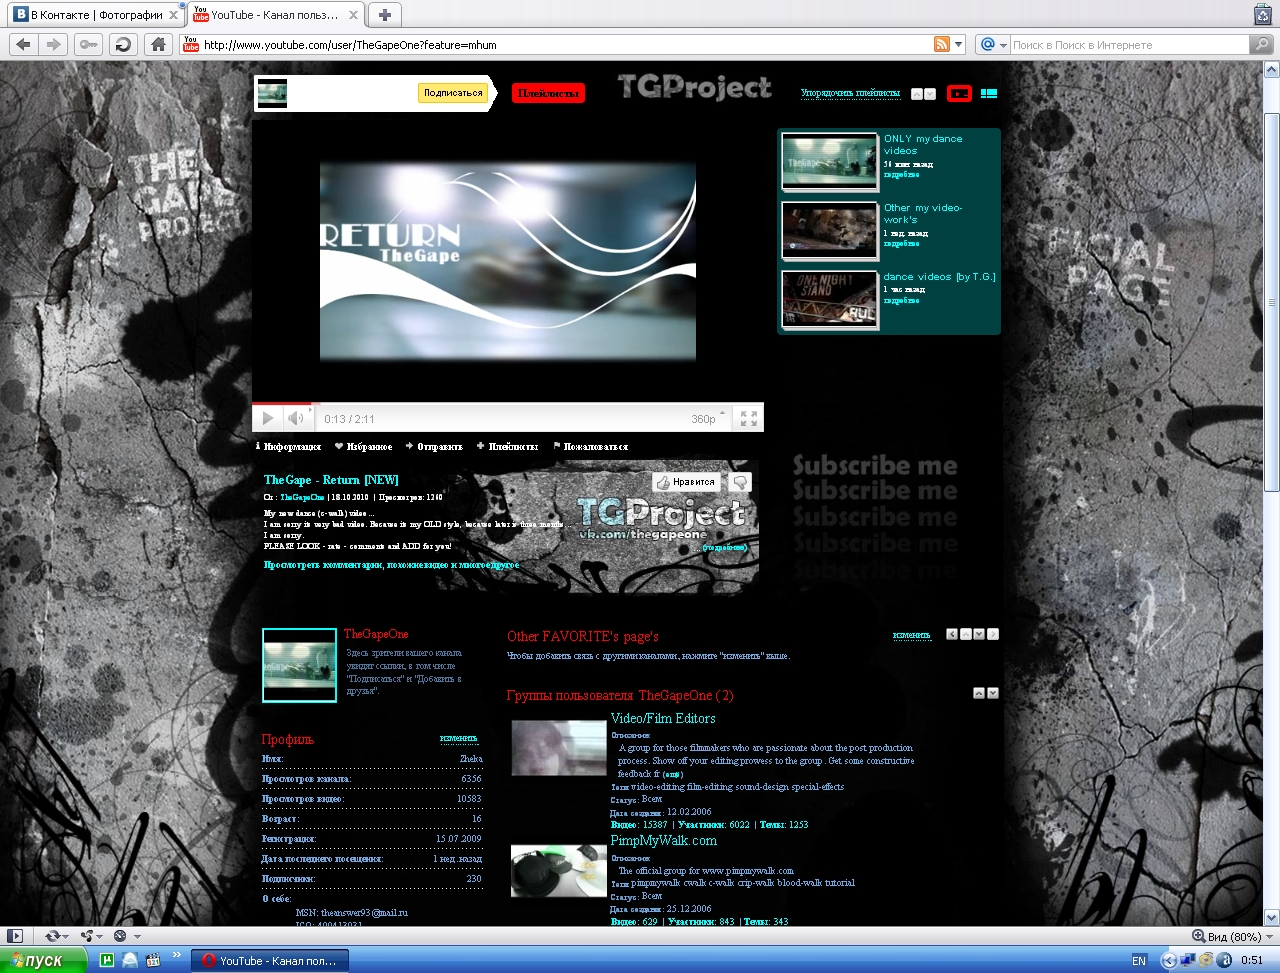Click the EN language indicator in tray

coord(1139,961)
